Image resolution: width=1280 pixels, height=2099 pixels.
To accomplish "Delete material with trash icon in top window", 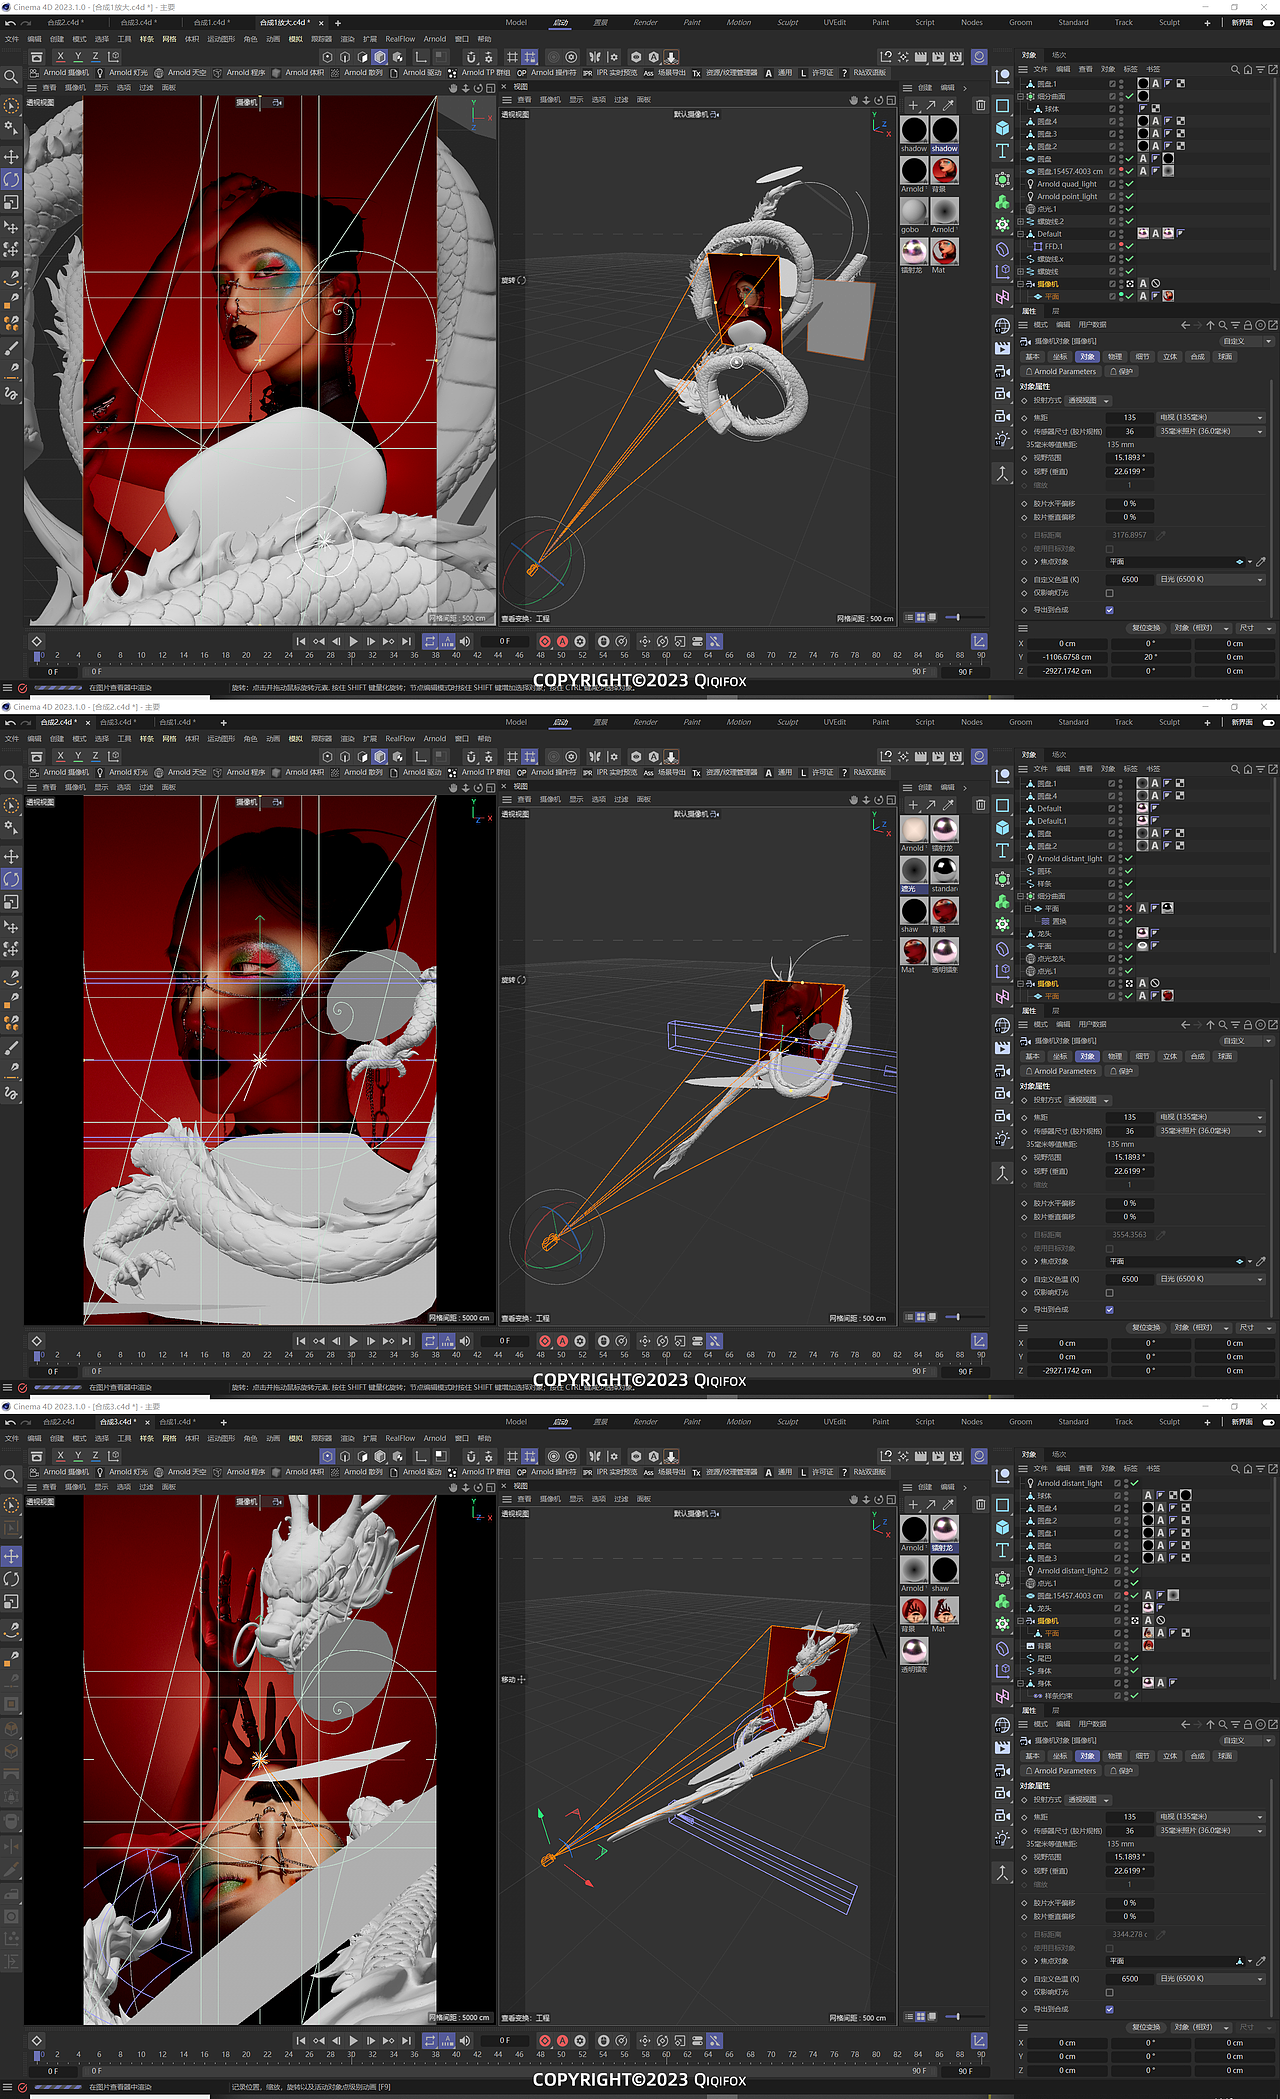I will click(980, 105).
